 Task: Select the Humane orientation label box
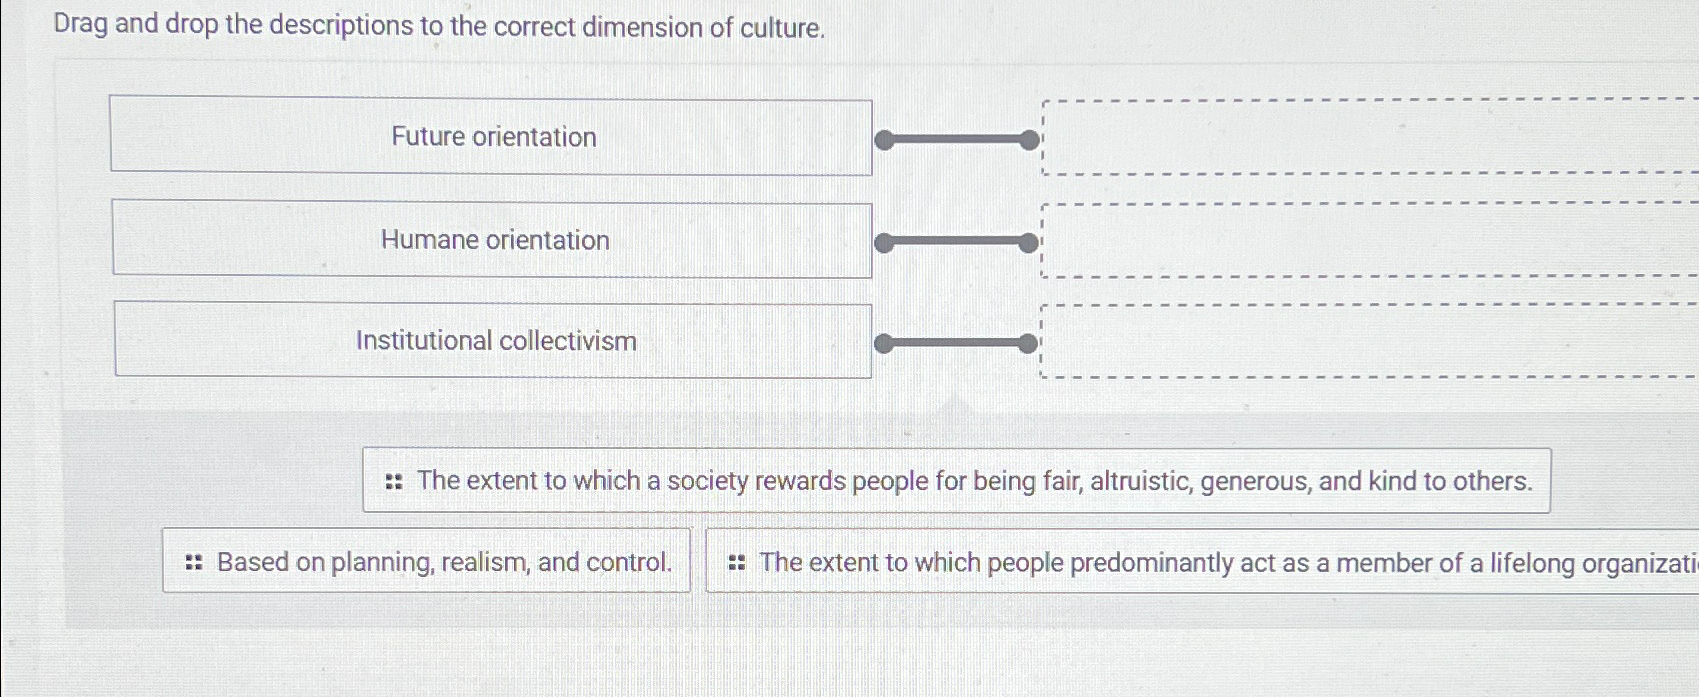(492, 240)
